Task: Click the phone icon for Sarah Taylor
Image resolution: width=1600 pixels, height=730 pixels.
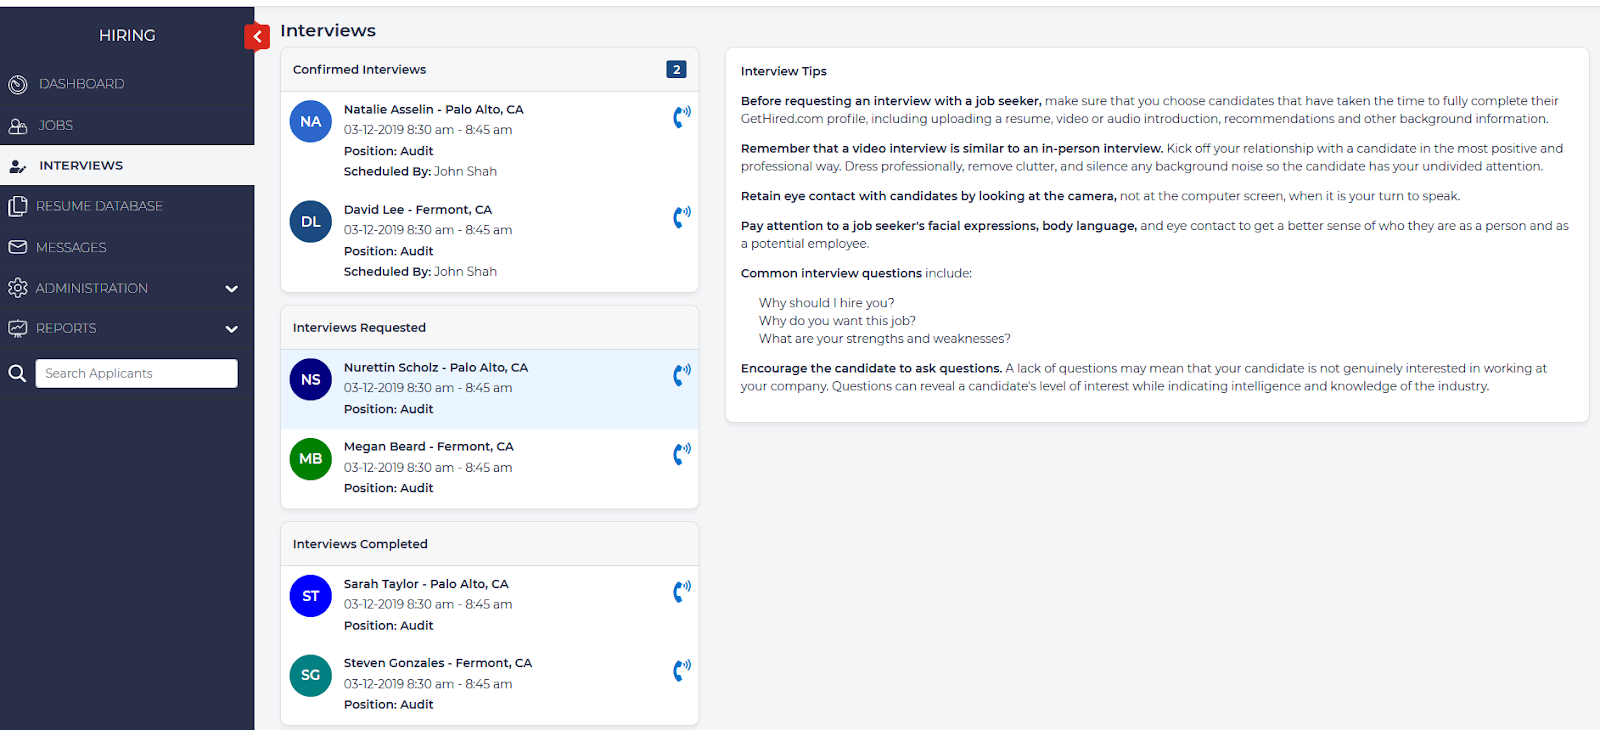Action: [681, 592]
